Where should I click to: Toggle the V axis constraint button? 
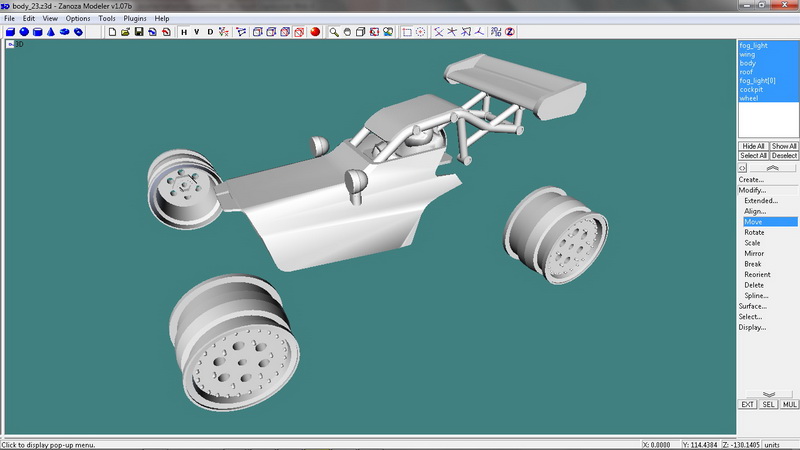click(197, 32)
